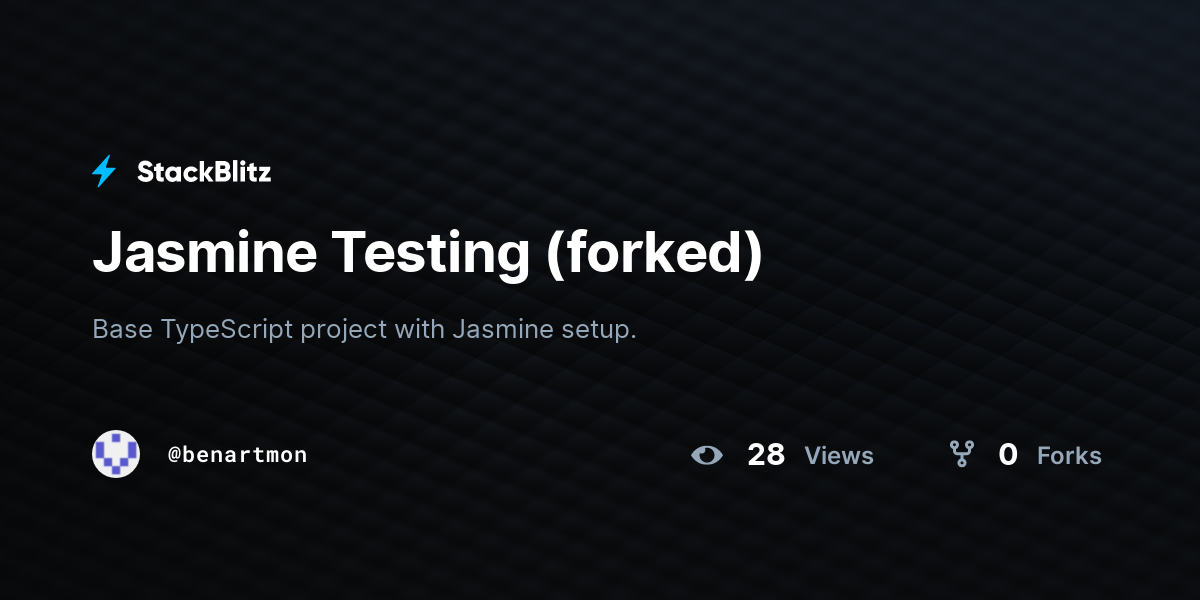This screenshot has height=600, width=1200.
Task: Click the project description line
Action: click(364, 329)
